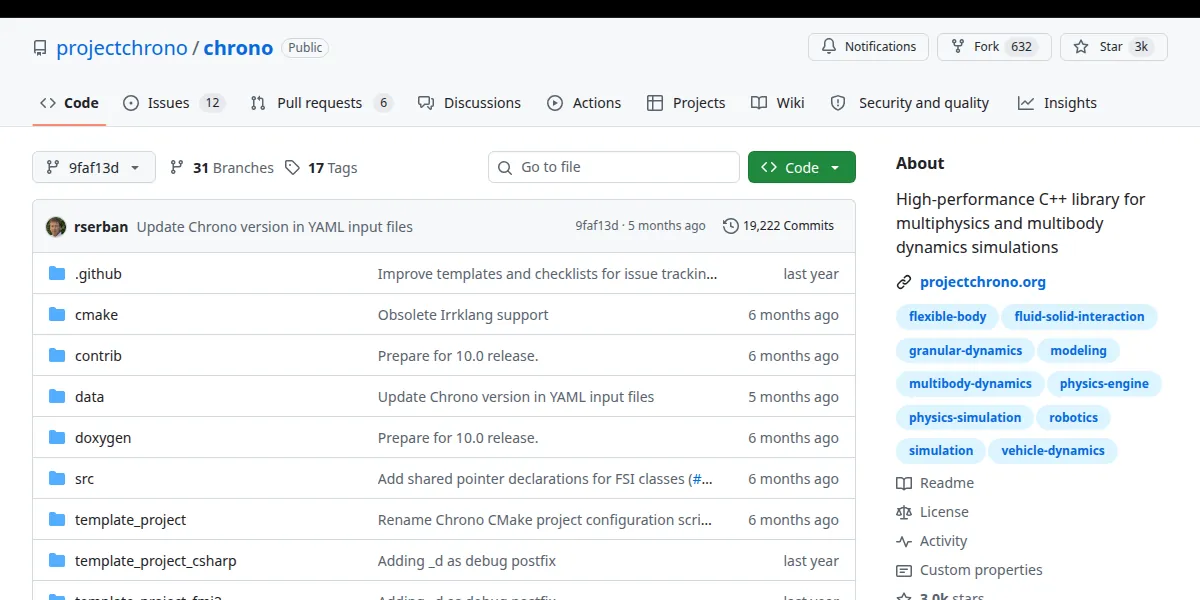Click the pulse icon beside Activity
Image resolution: width=1200 pixels, height=600 pixels.
[904, 541]
